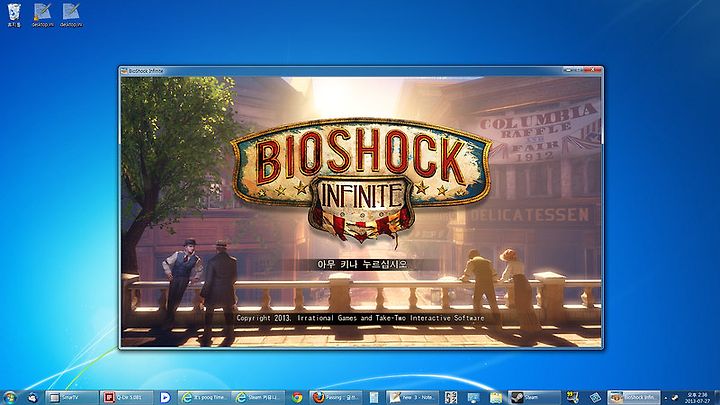Viewport: 720px width, 405px height.
Task: Switch to the Q-Dir taskbar window
Action: pos(126,397)
